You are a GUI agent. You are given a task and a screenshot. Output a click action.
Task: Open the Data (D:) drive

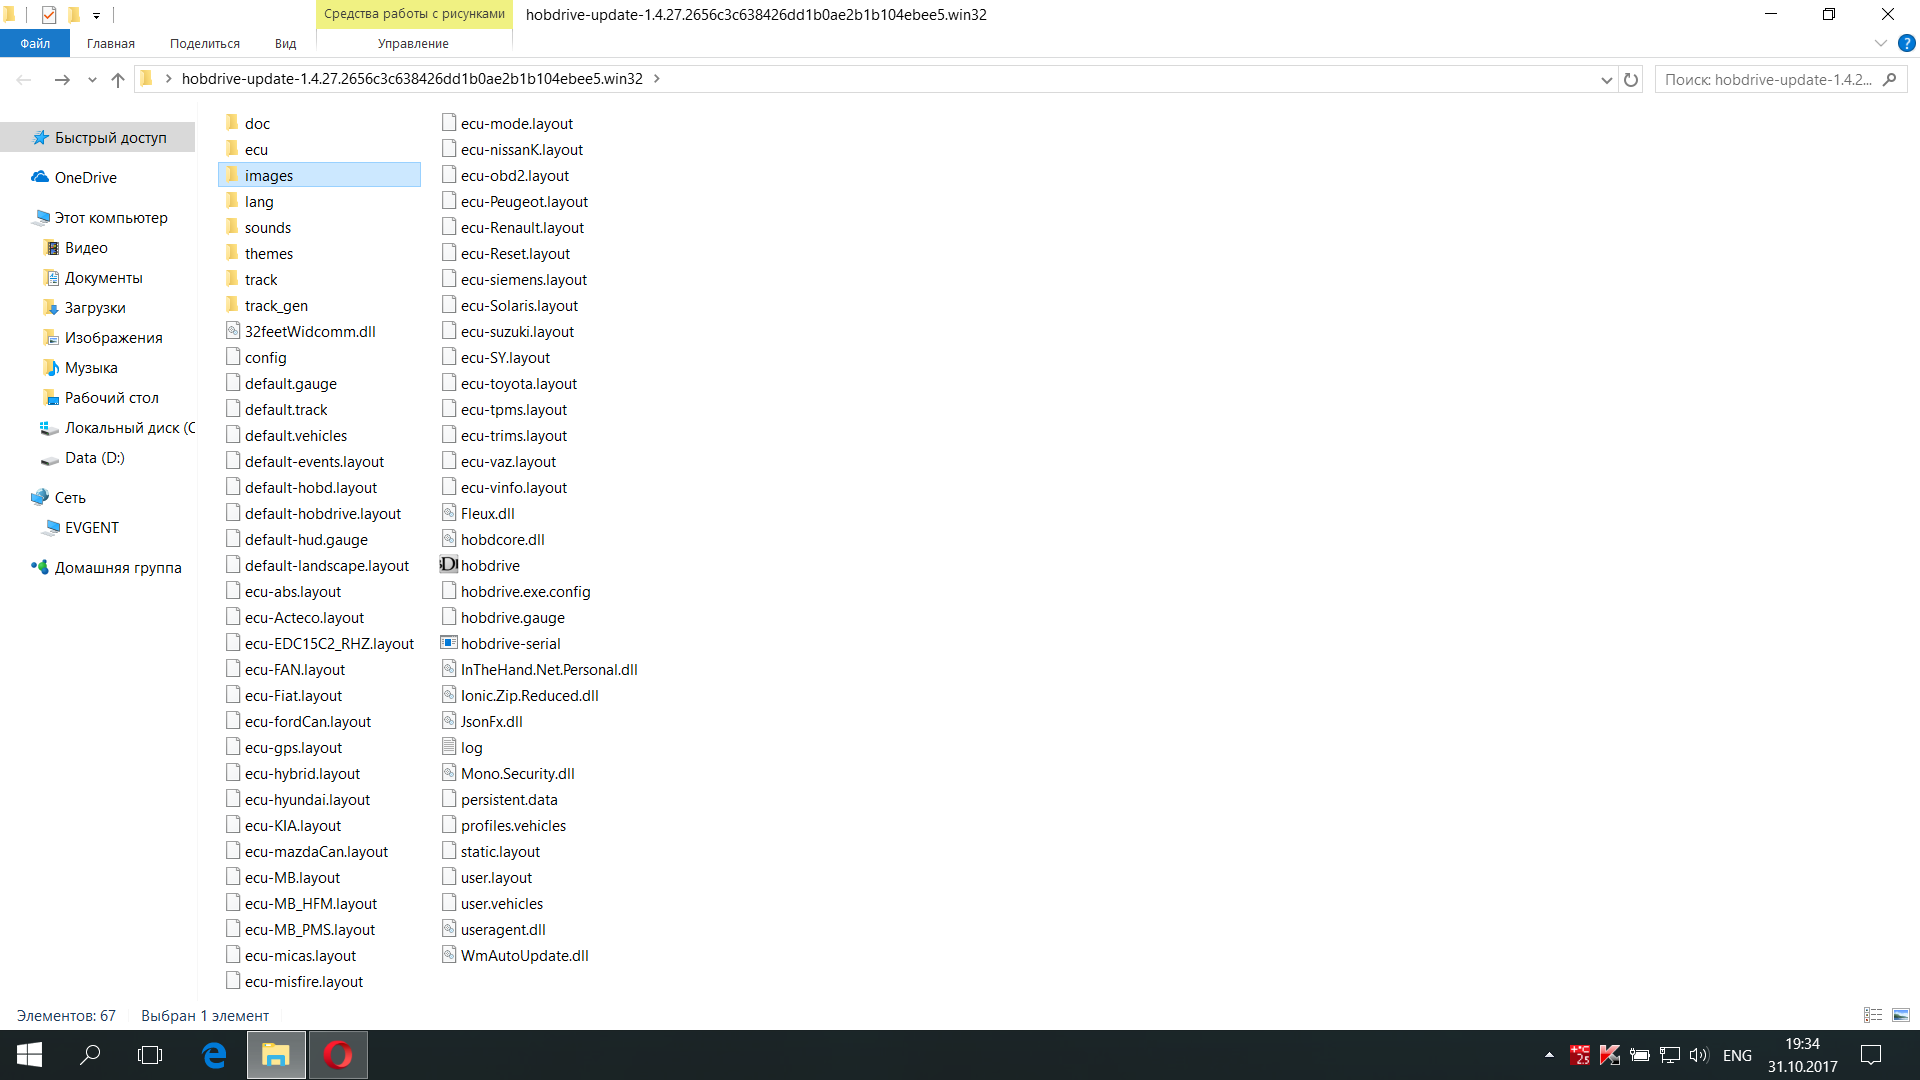point(94,457)
